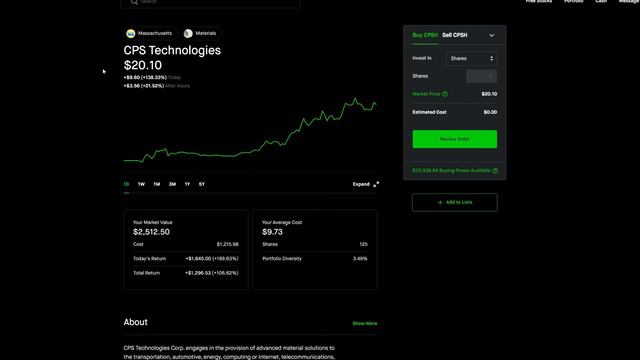Click the Market Price help icon
Viewport: 640px width, 360px height.
(445, 94)
